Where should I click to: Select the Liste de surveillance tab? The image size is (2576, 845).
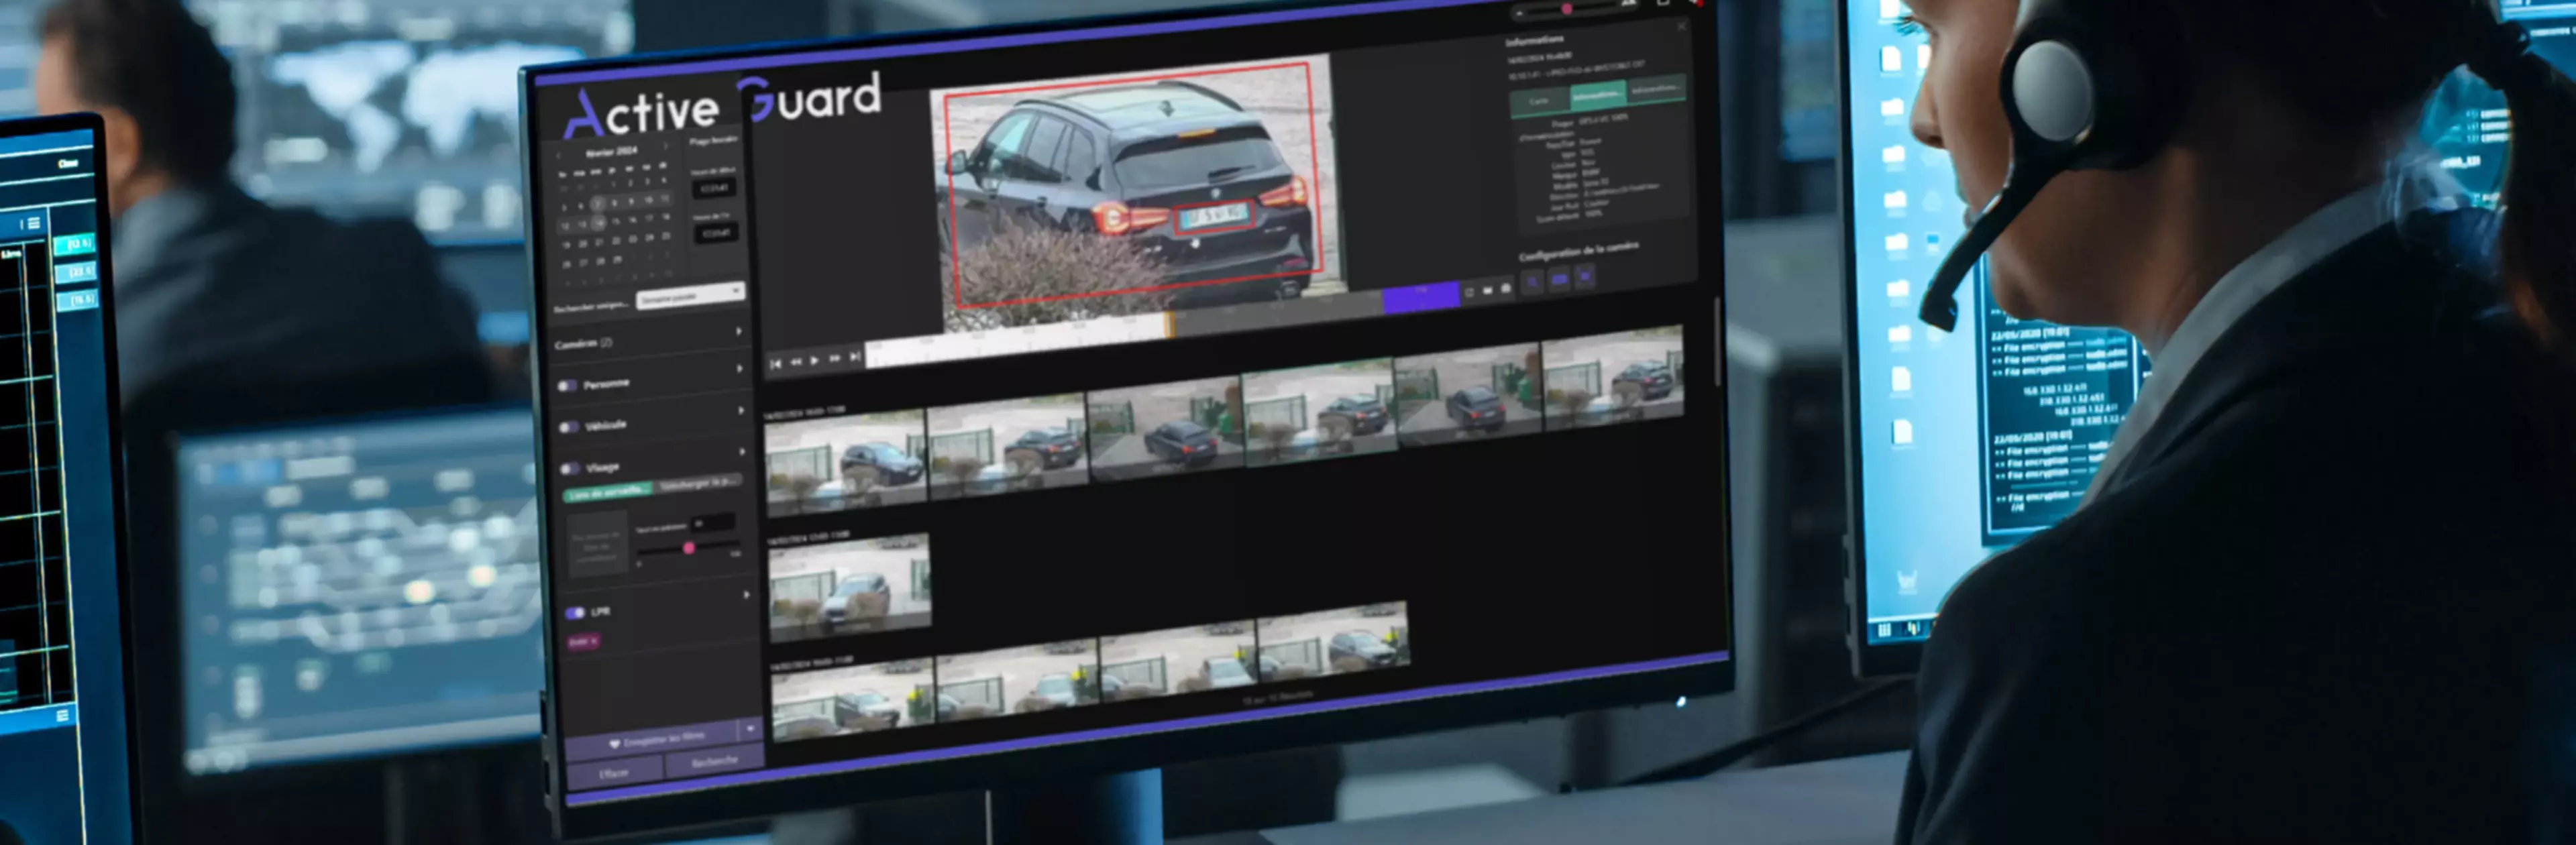(608, 492)
